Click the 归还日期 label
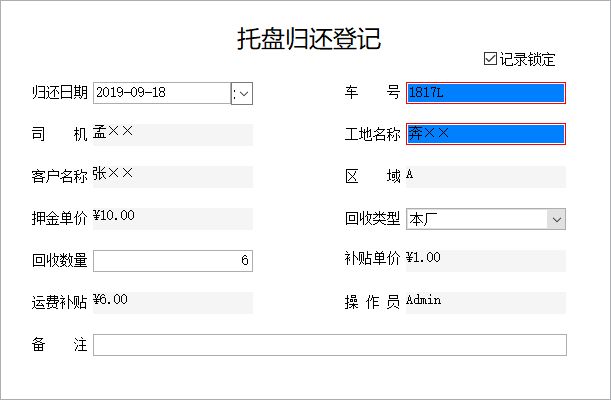The height and width of the screenshot is (400, 611). (x=60, y=93)
